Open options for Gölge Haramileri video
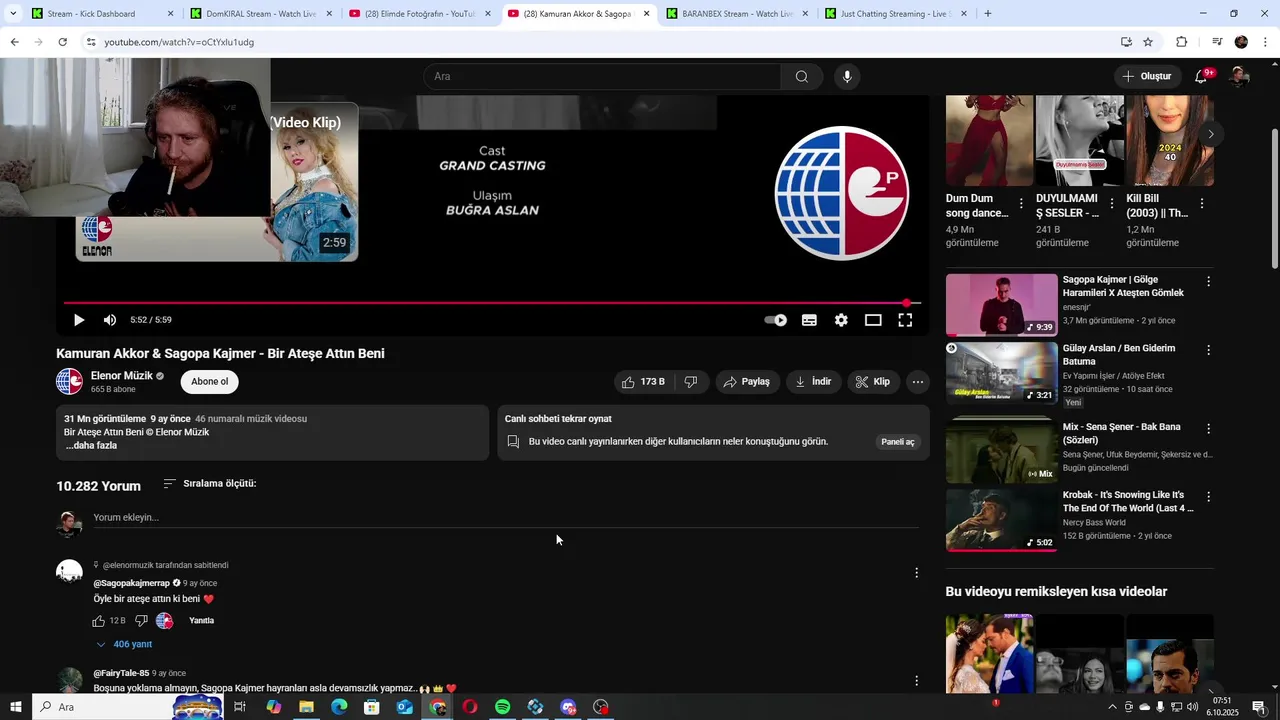1280x720 pixels. click(1208, 282)
